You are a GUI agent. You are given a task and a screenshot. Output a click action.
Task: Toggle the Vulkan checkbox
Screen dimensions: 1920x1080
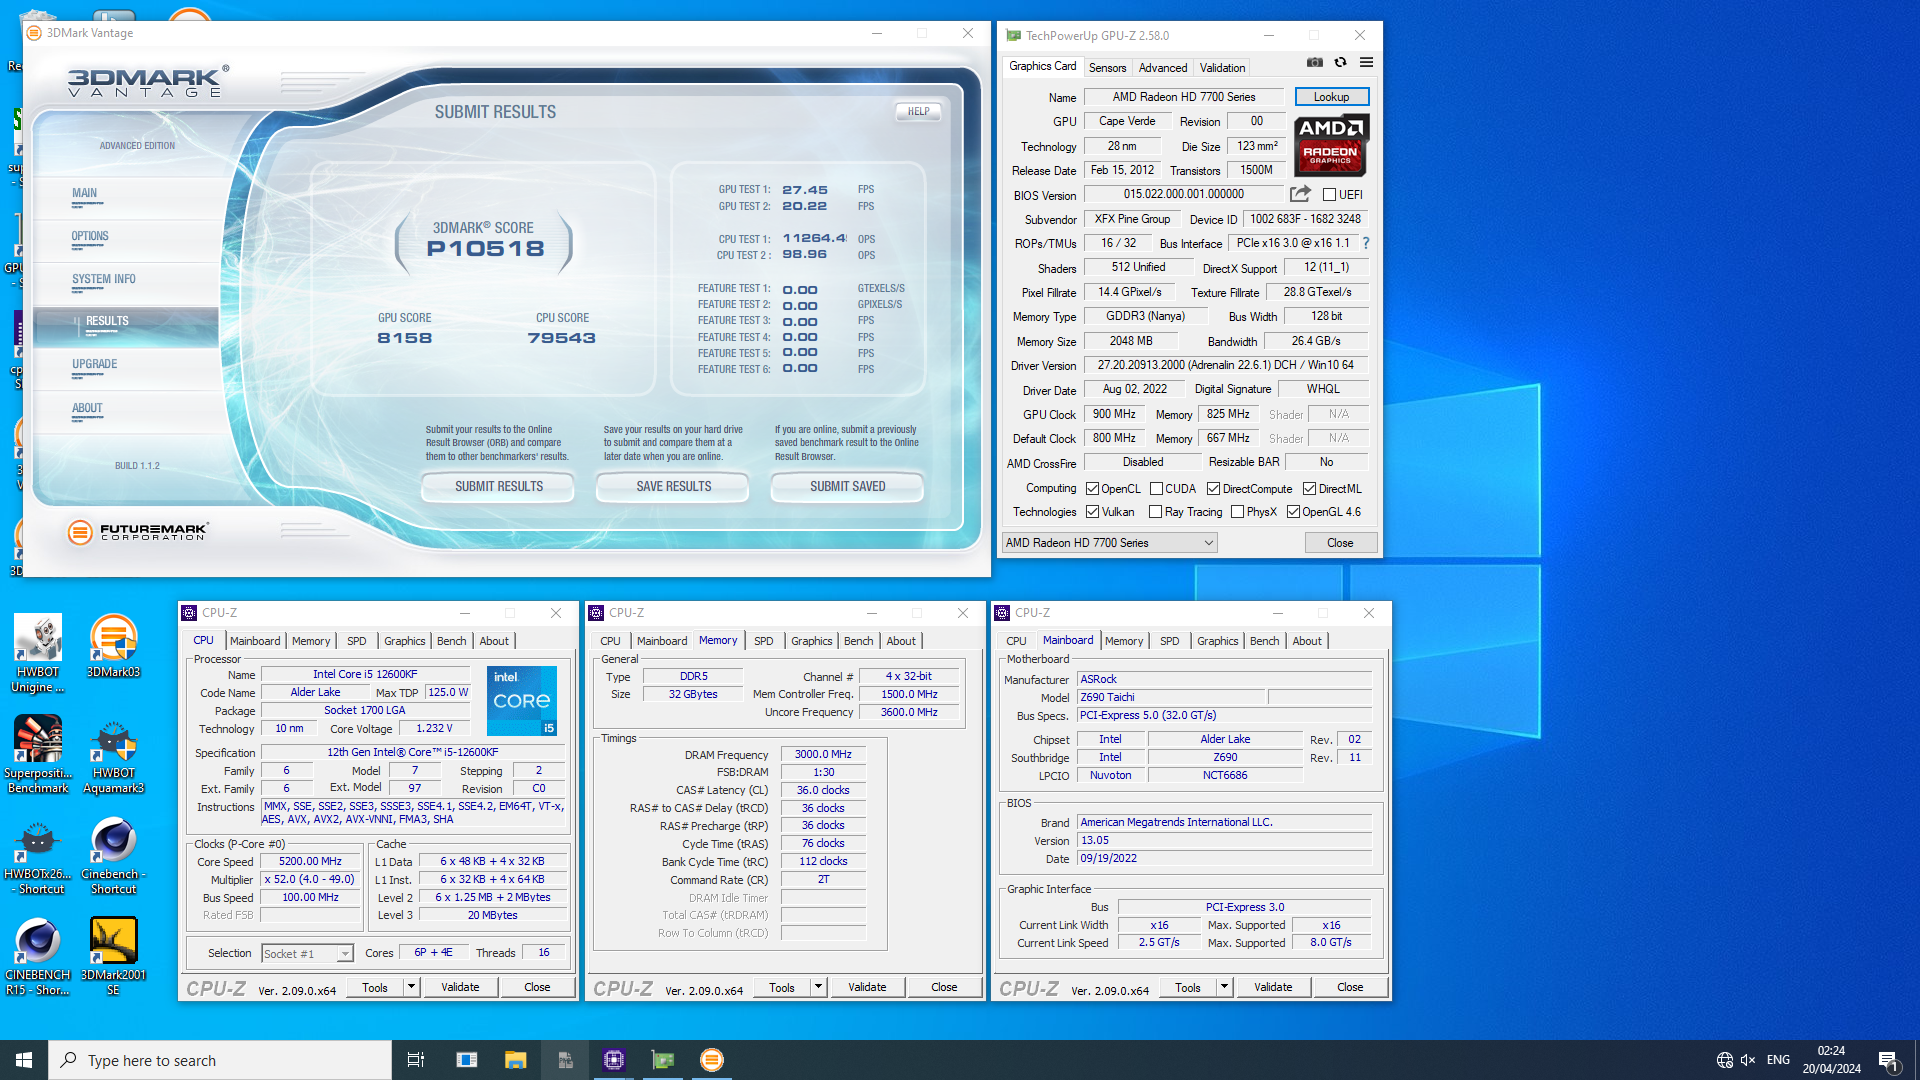pos(1092,512)
